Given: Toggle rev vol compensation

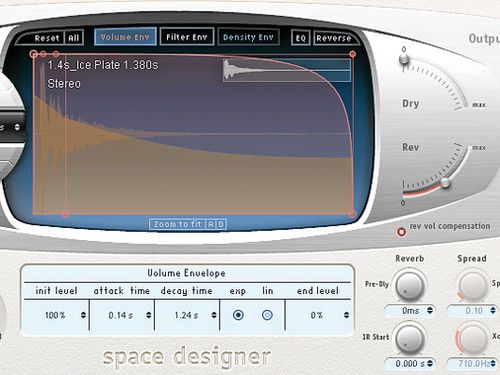Looking at the screenshot, I should click(401, 232).
